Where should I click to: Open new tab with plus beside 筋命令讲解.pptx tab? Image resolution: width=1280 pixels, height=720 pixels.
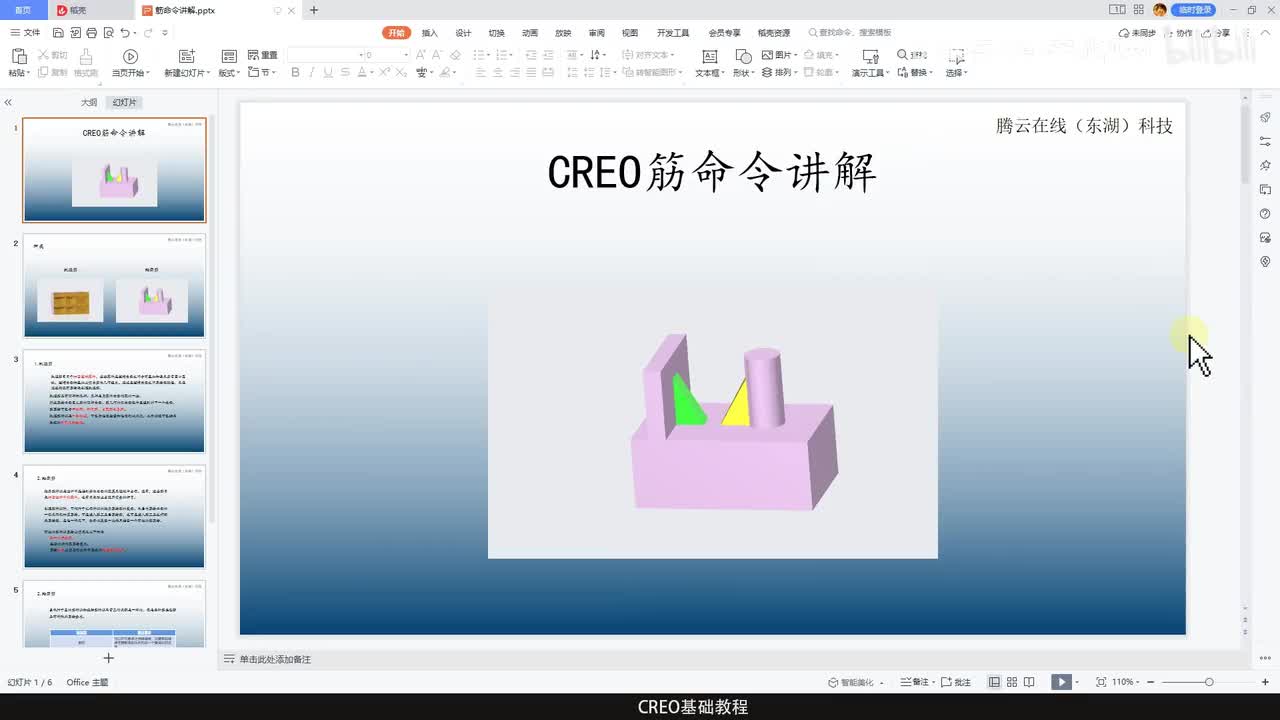(314, 10)
